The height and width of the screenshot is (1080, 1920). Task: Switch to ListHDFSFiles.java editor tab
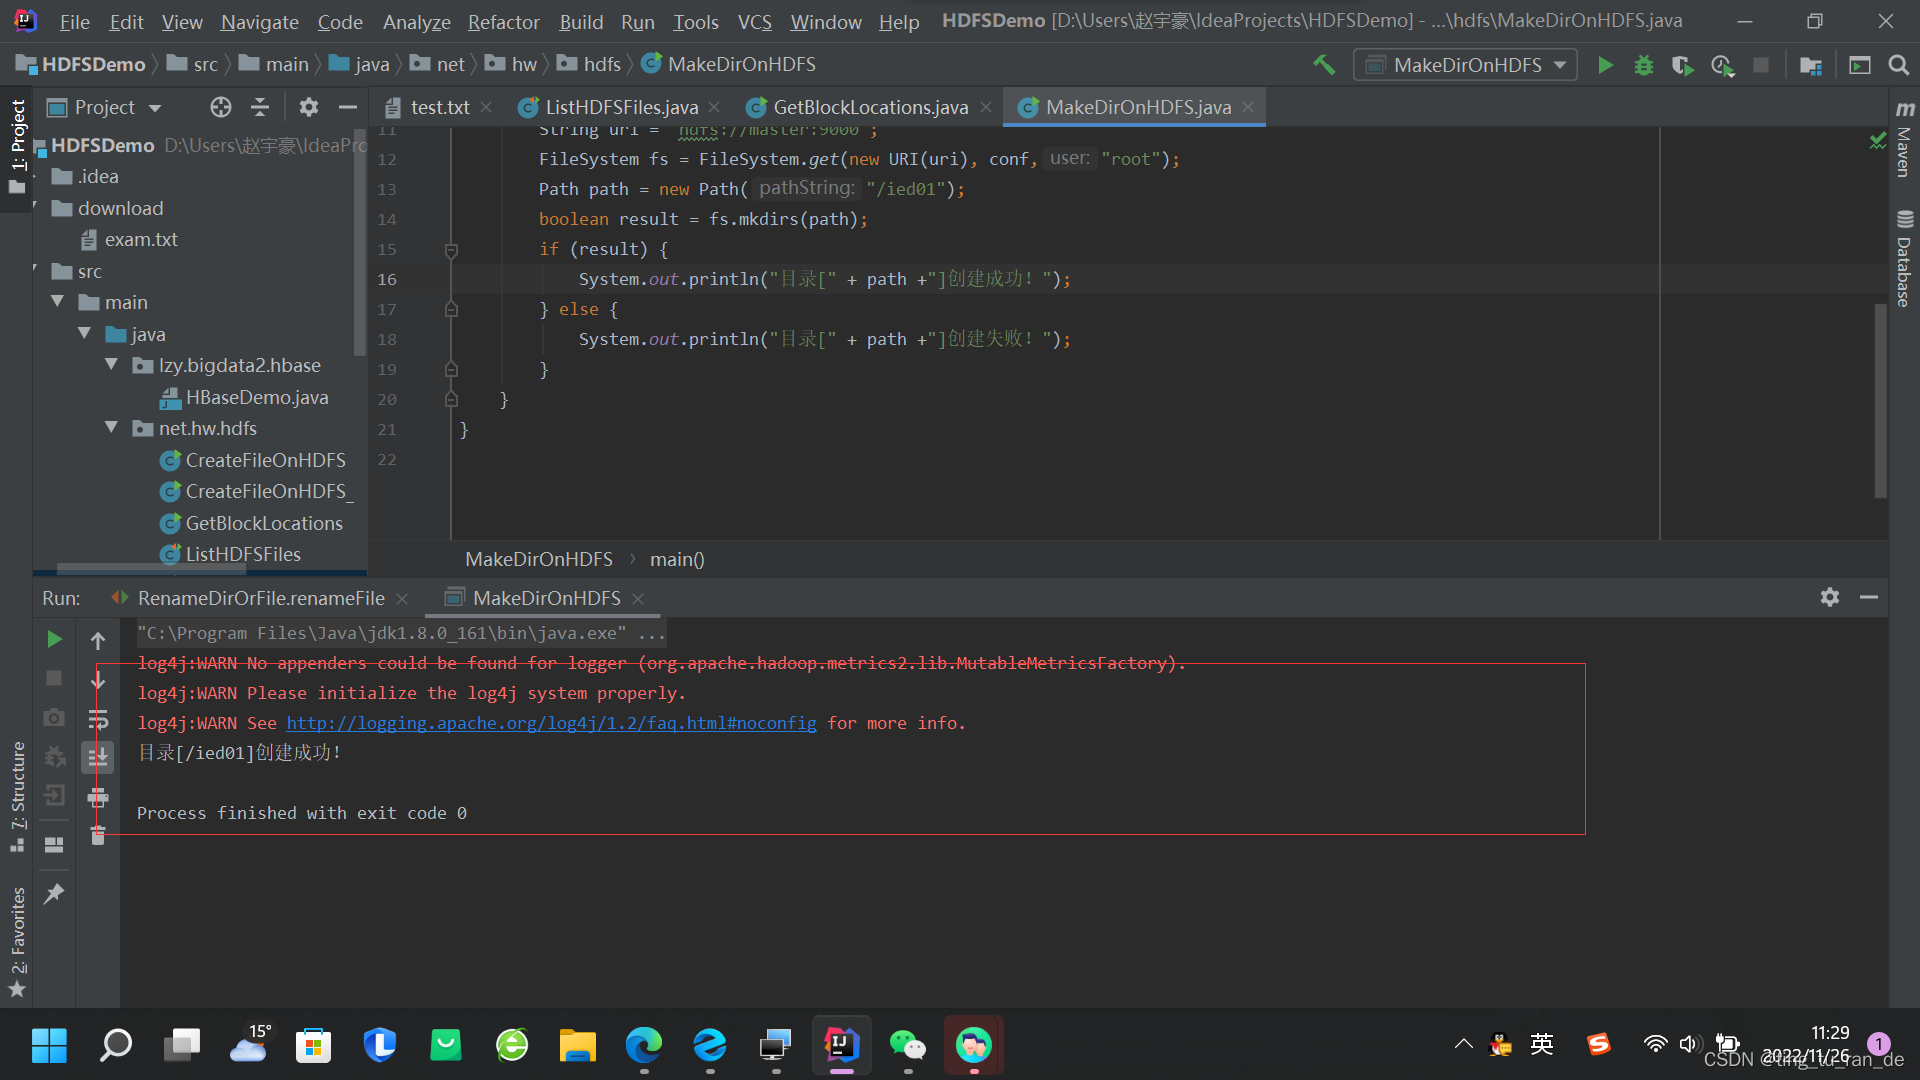coord(620,107)
